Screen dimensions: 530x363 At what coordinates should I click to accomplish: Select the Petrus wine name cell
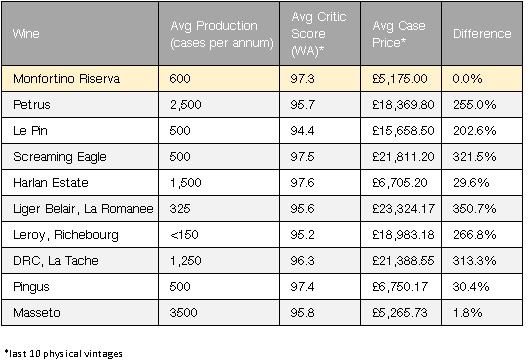[80, 105]
